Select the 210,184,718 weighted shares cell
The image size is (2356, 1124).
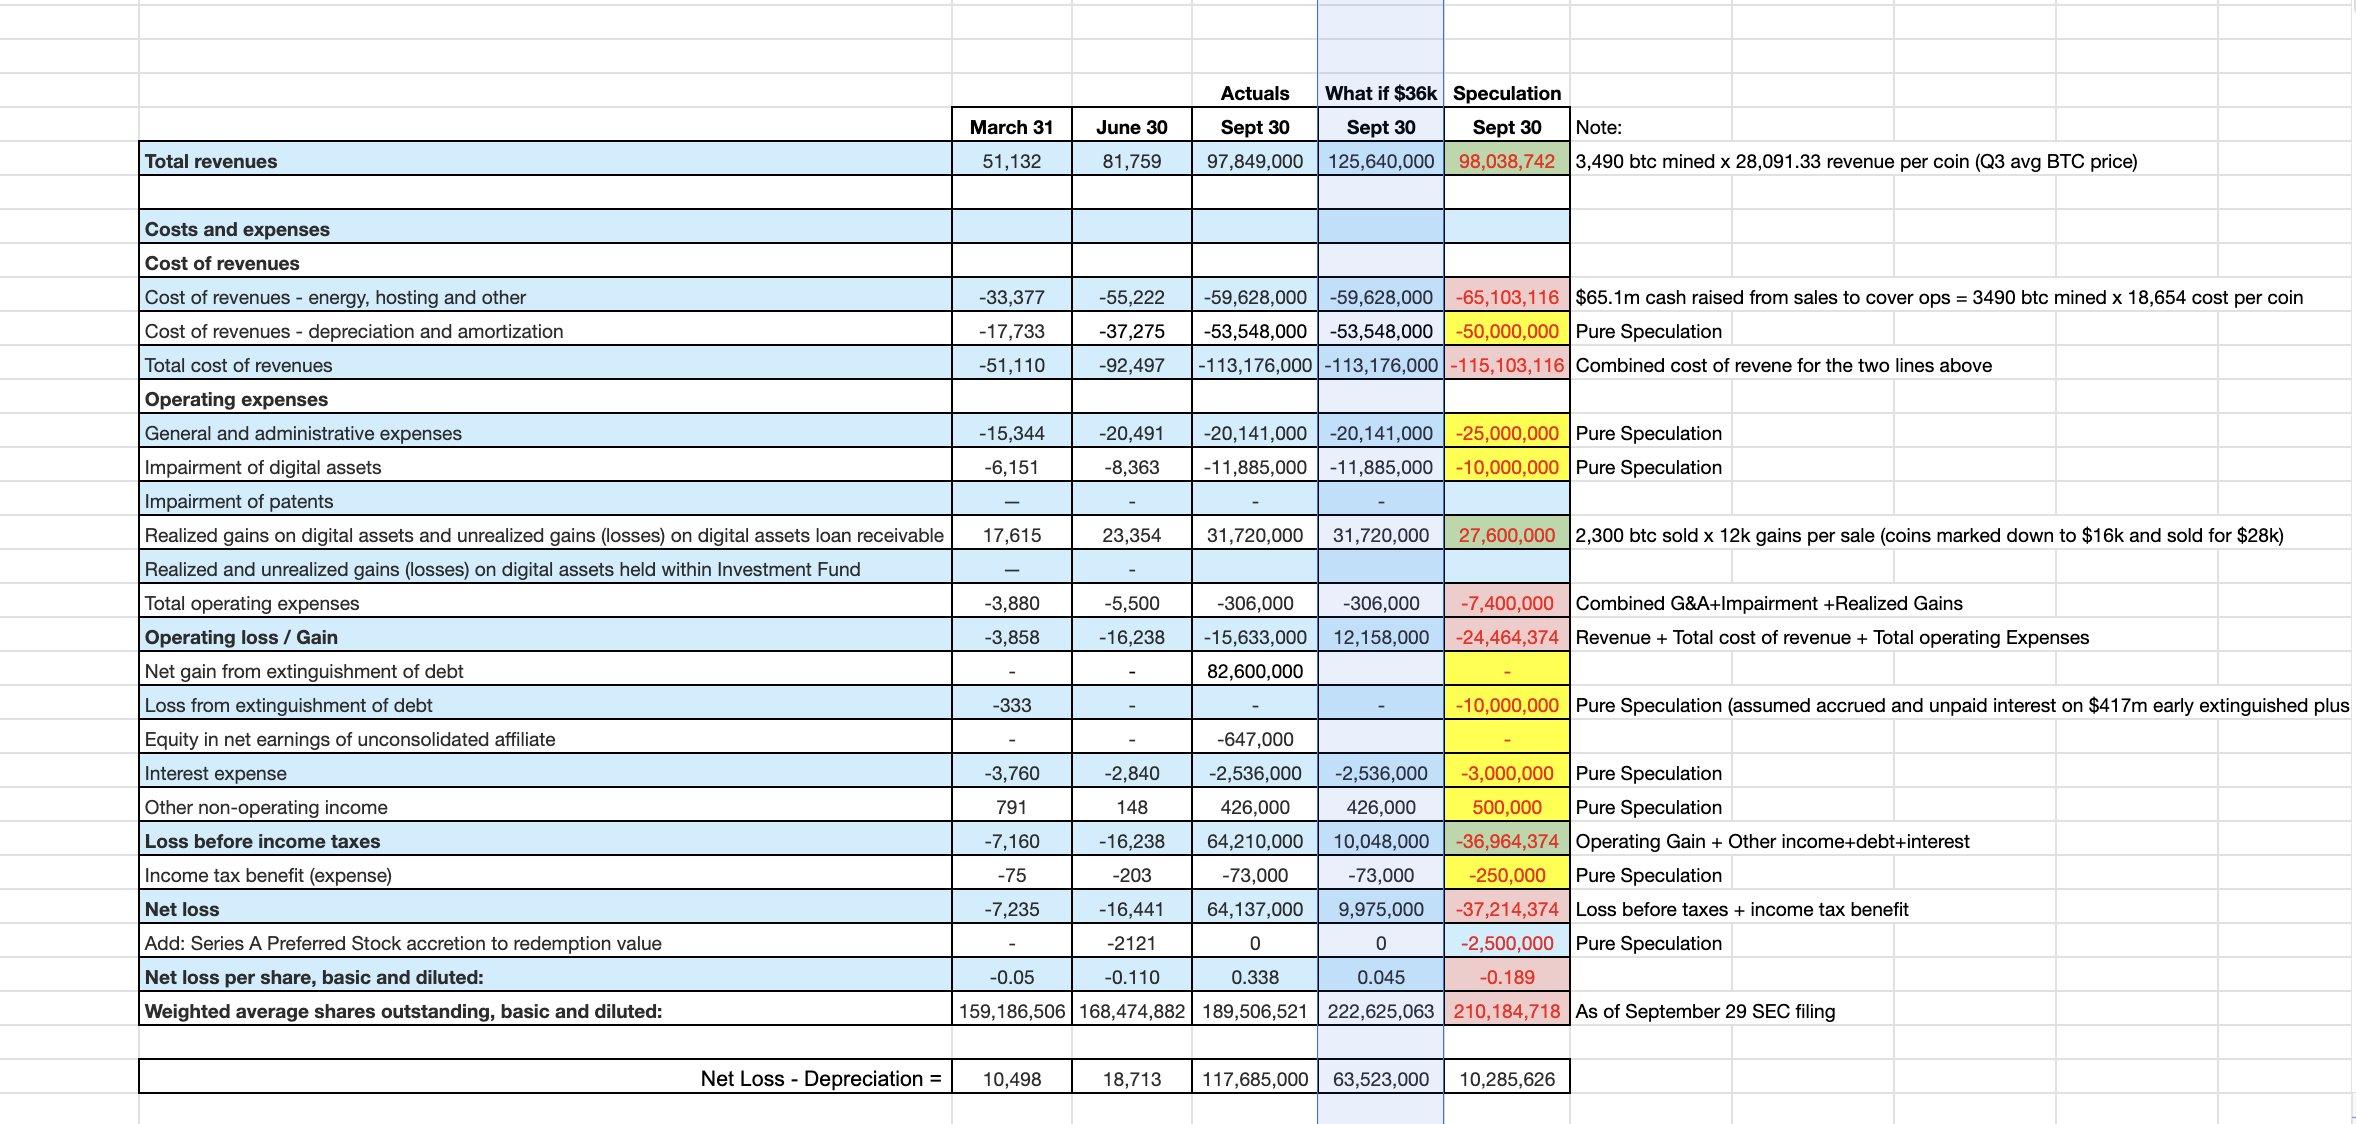(1506, 1011)
